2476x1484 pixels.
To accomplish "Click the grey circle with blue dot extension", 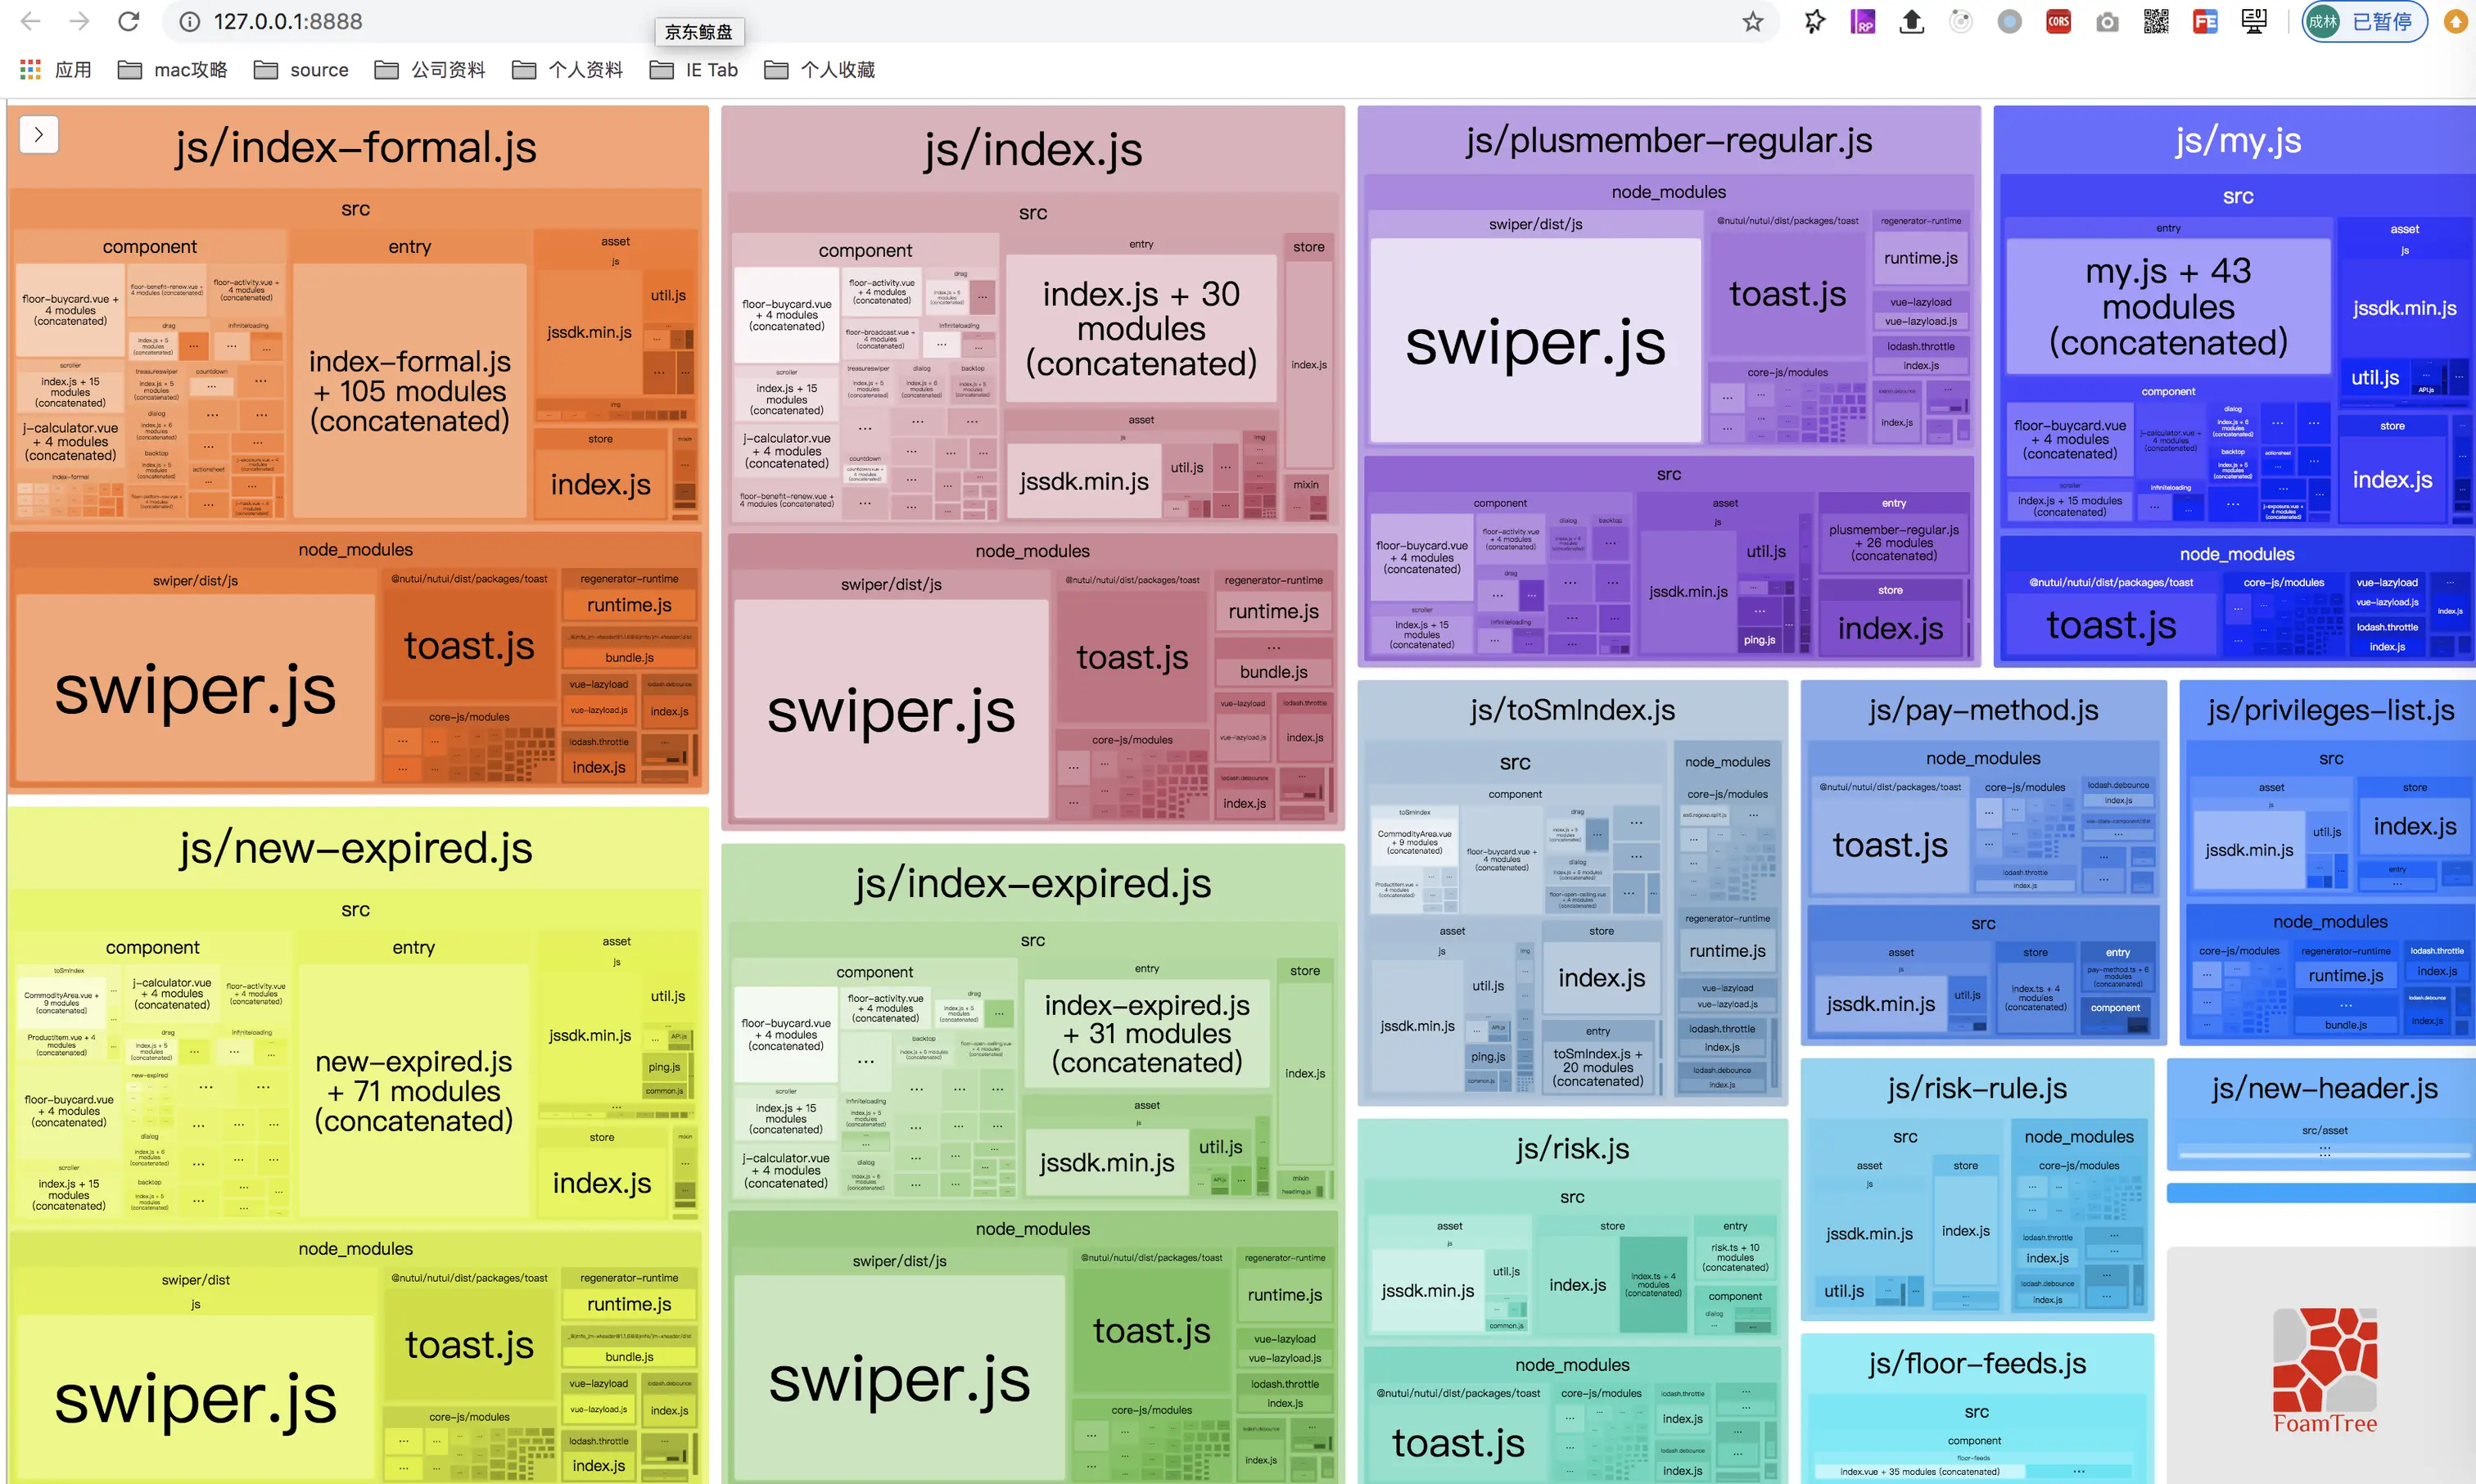I will coord(2009,21).
